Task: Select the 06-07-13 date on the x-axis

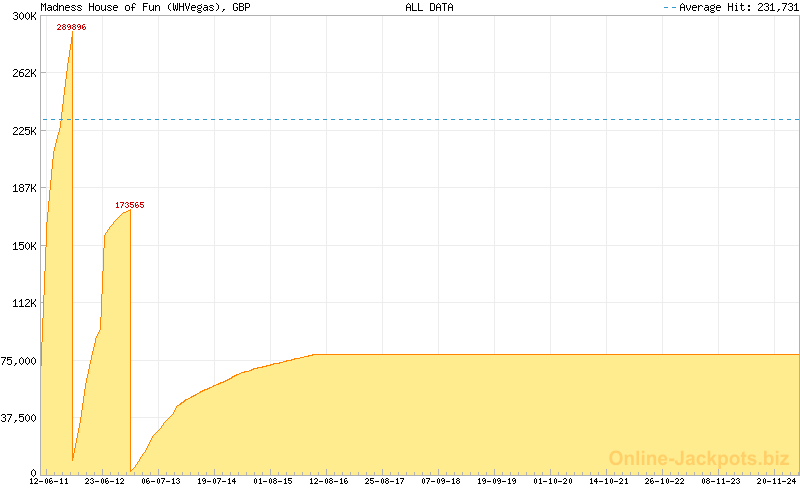Action: 161,481
